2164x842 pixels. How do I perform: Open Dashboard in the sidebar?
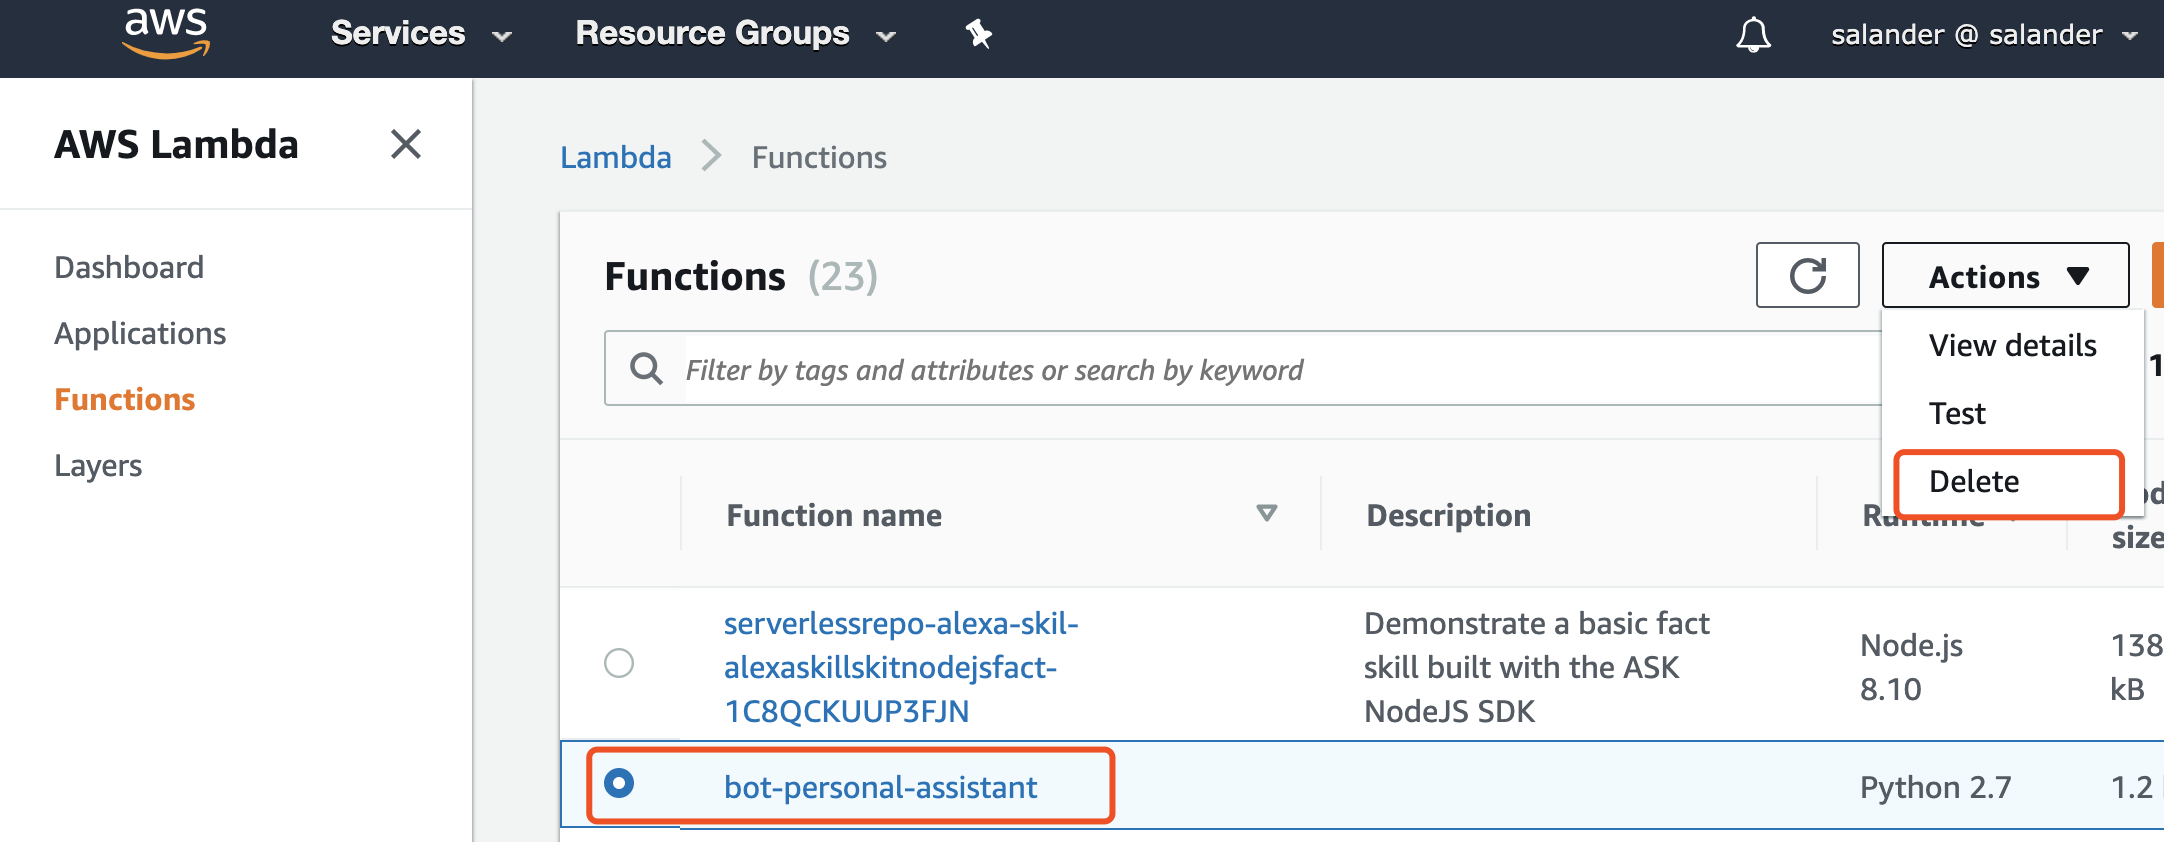[x=129, y=268]
